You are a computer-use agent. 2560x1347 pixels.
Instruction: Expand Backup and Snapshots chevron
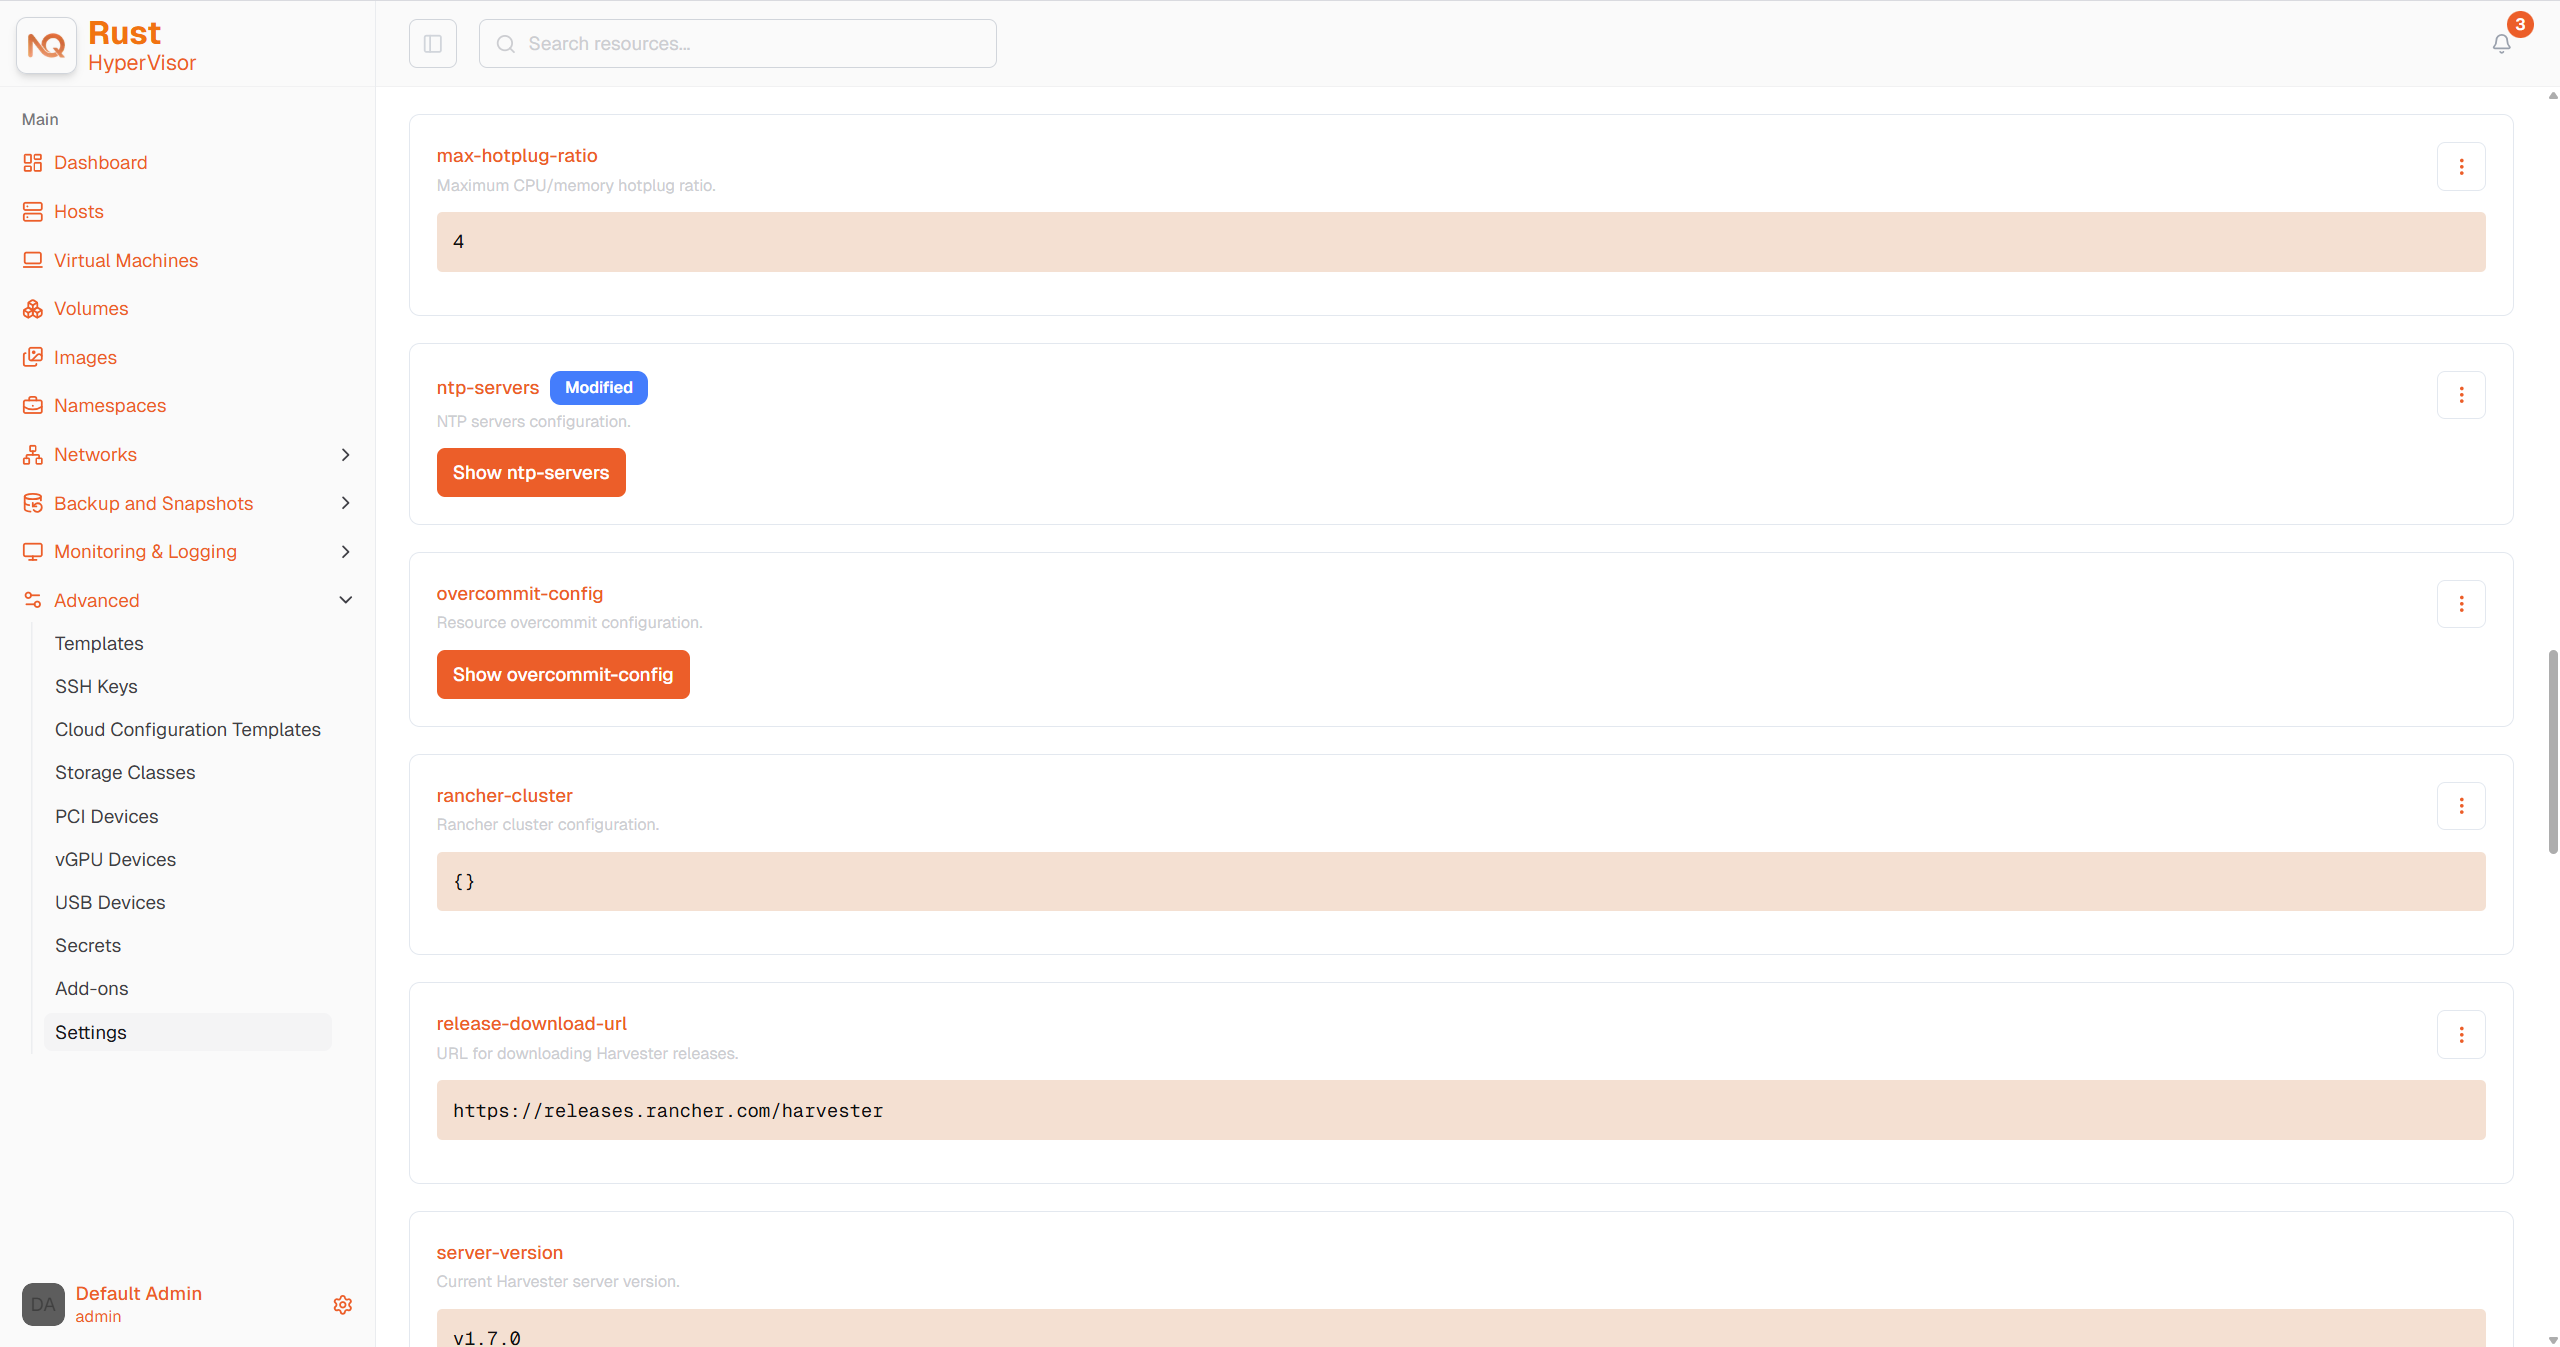[346, 503]
